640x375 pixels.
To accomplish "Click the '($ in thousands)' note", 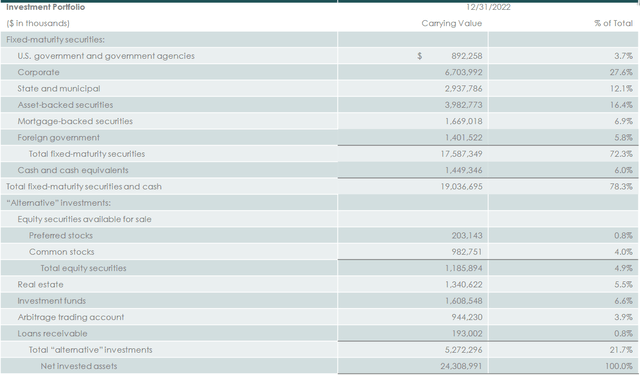I will coord(38,23).
